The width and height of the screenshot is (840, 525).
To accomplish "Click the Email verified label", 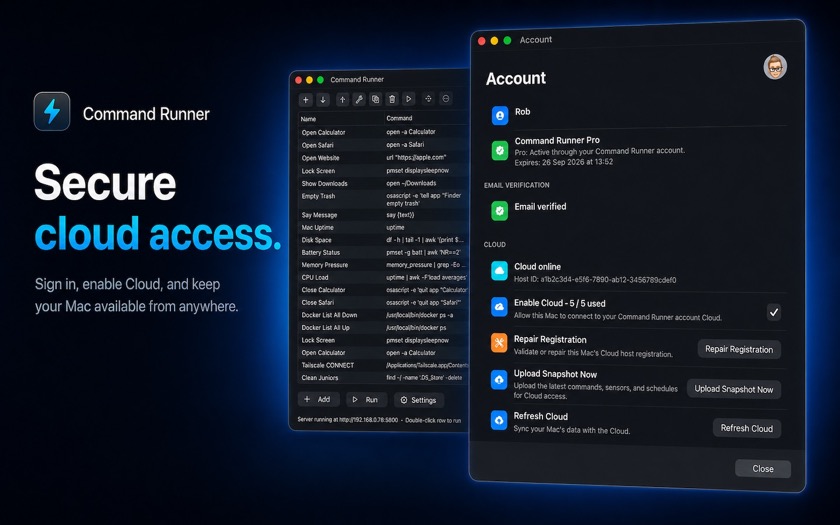I will tap(540, 207).
